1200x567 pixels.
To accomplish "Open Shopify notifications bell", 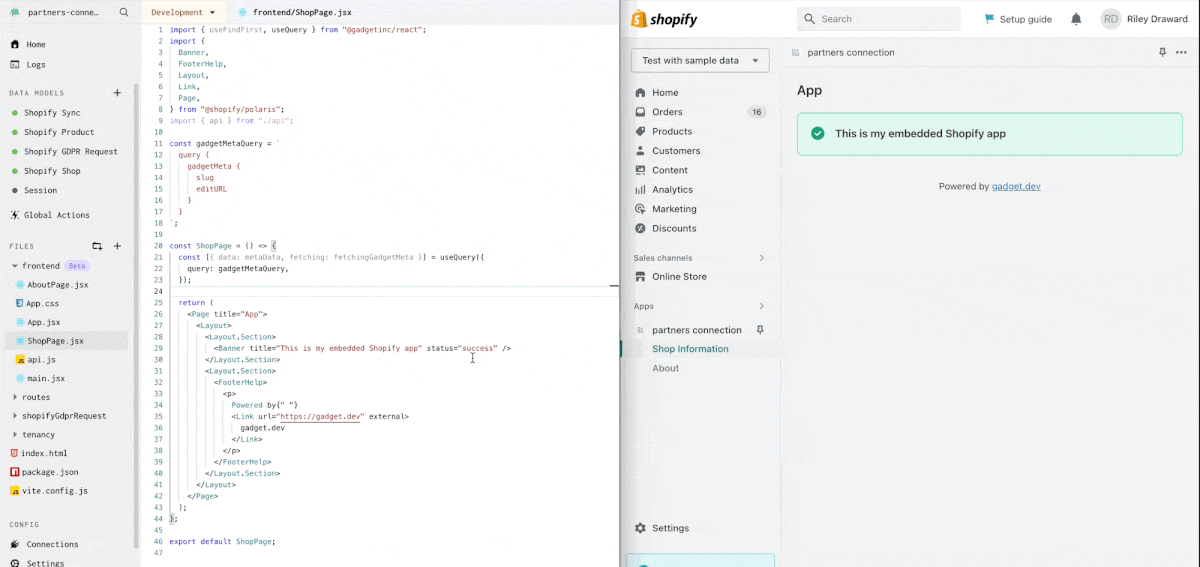I will click(x=1076, y=19).
